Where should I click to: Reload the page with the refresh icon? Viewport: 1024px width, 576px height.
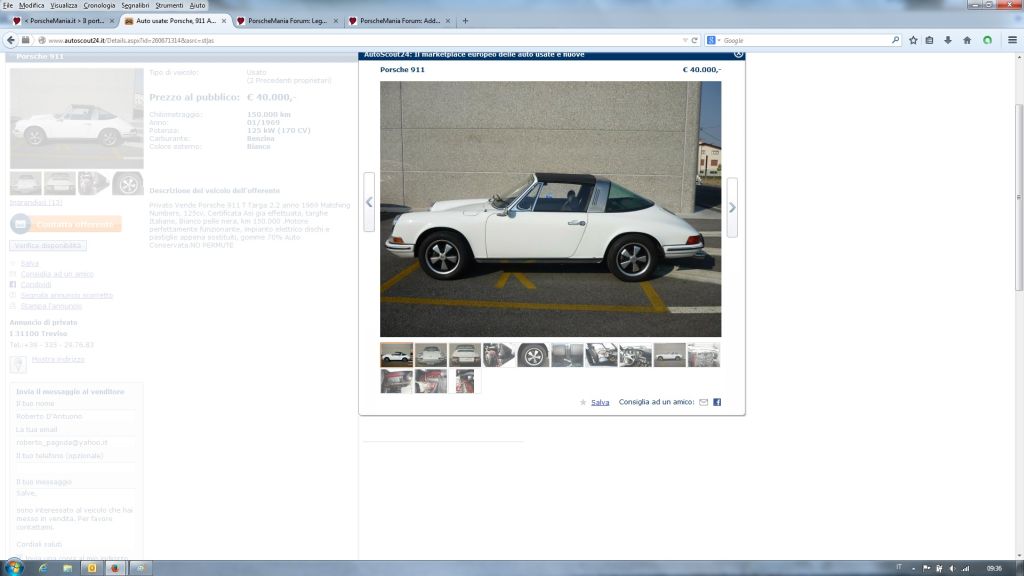click(x=694, y=40)
